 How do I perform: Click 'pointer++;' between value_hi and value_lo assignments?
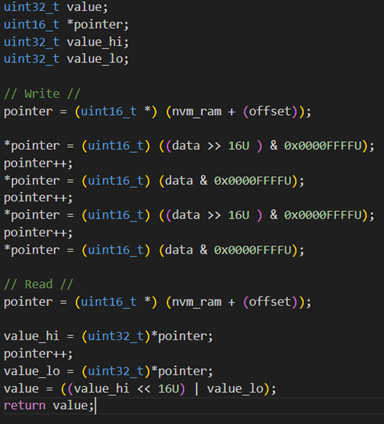(x=38, y=354)
